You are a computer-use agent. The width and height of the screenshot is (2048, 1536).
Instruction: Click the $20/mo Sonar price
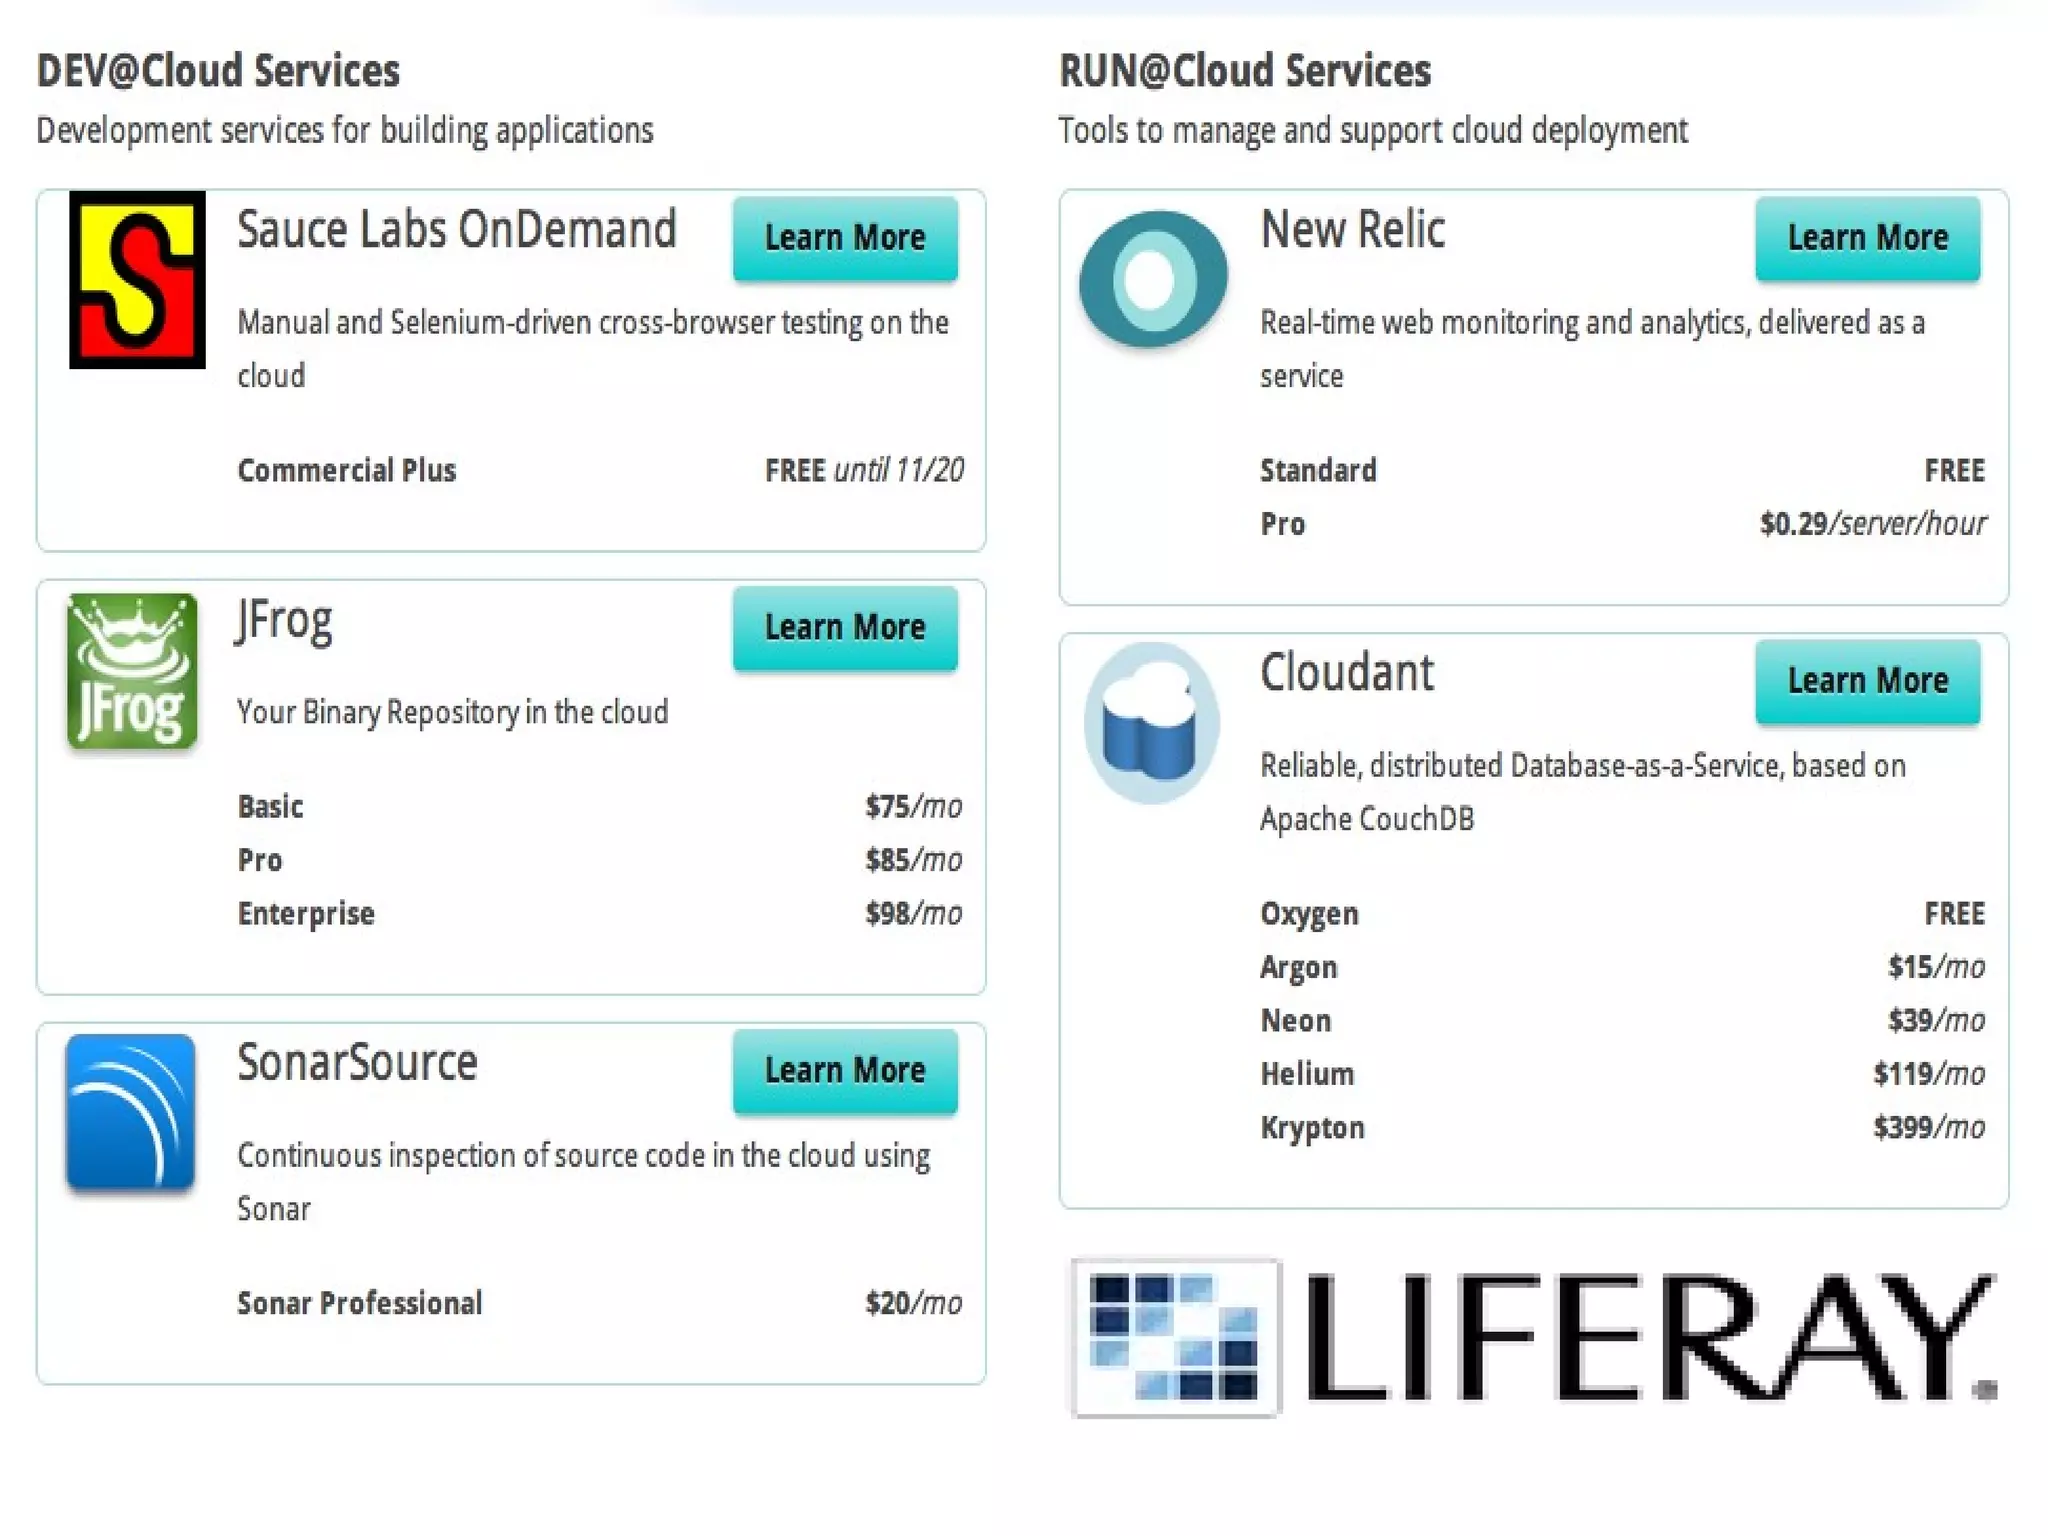(x=913, y=1303)
